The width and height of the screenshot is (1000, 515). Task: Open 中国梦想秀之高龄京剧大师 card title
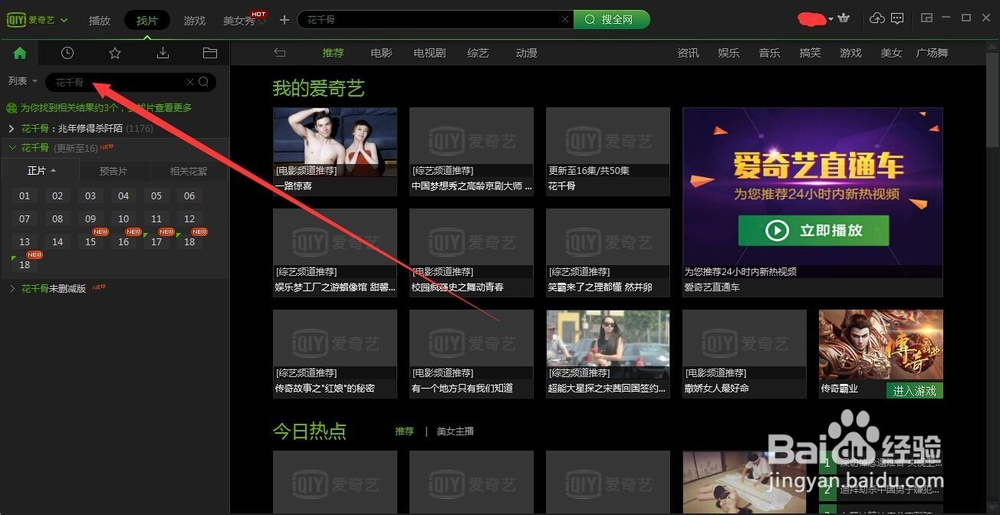[471, 186]
